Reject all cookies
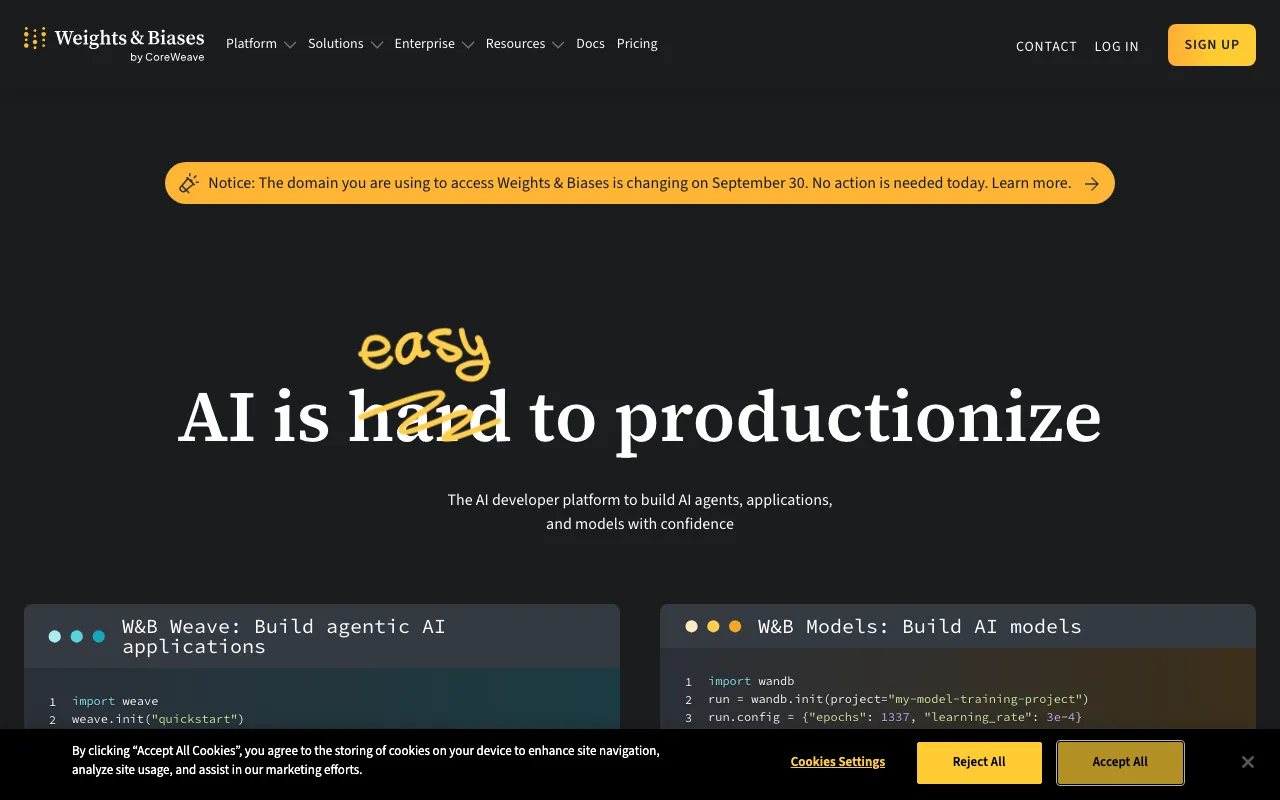 979,763
